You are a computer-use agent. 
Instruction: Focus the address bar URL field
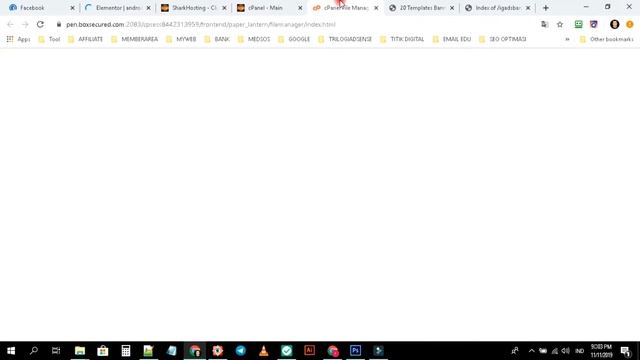(300, 24)
